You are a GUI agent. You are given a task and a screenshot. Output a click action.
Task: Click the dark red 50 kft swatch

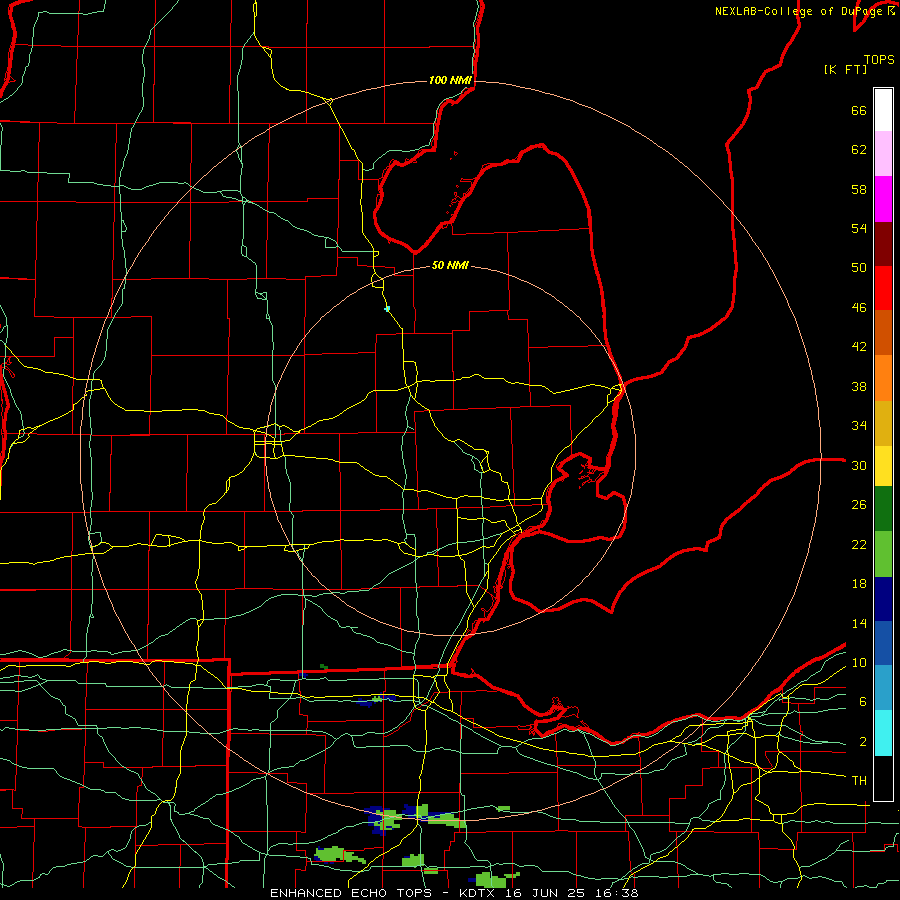pyautogui.click(x=883, y=244)
